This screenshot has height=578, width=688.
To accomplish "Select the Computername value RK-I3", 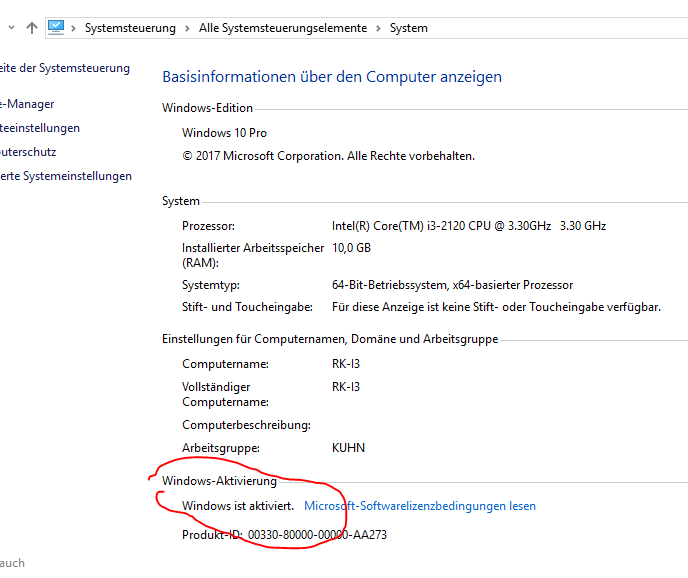I will [346, 364].
